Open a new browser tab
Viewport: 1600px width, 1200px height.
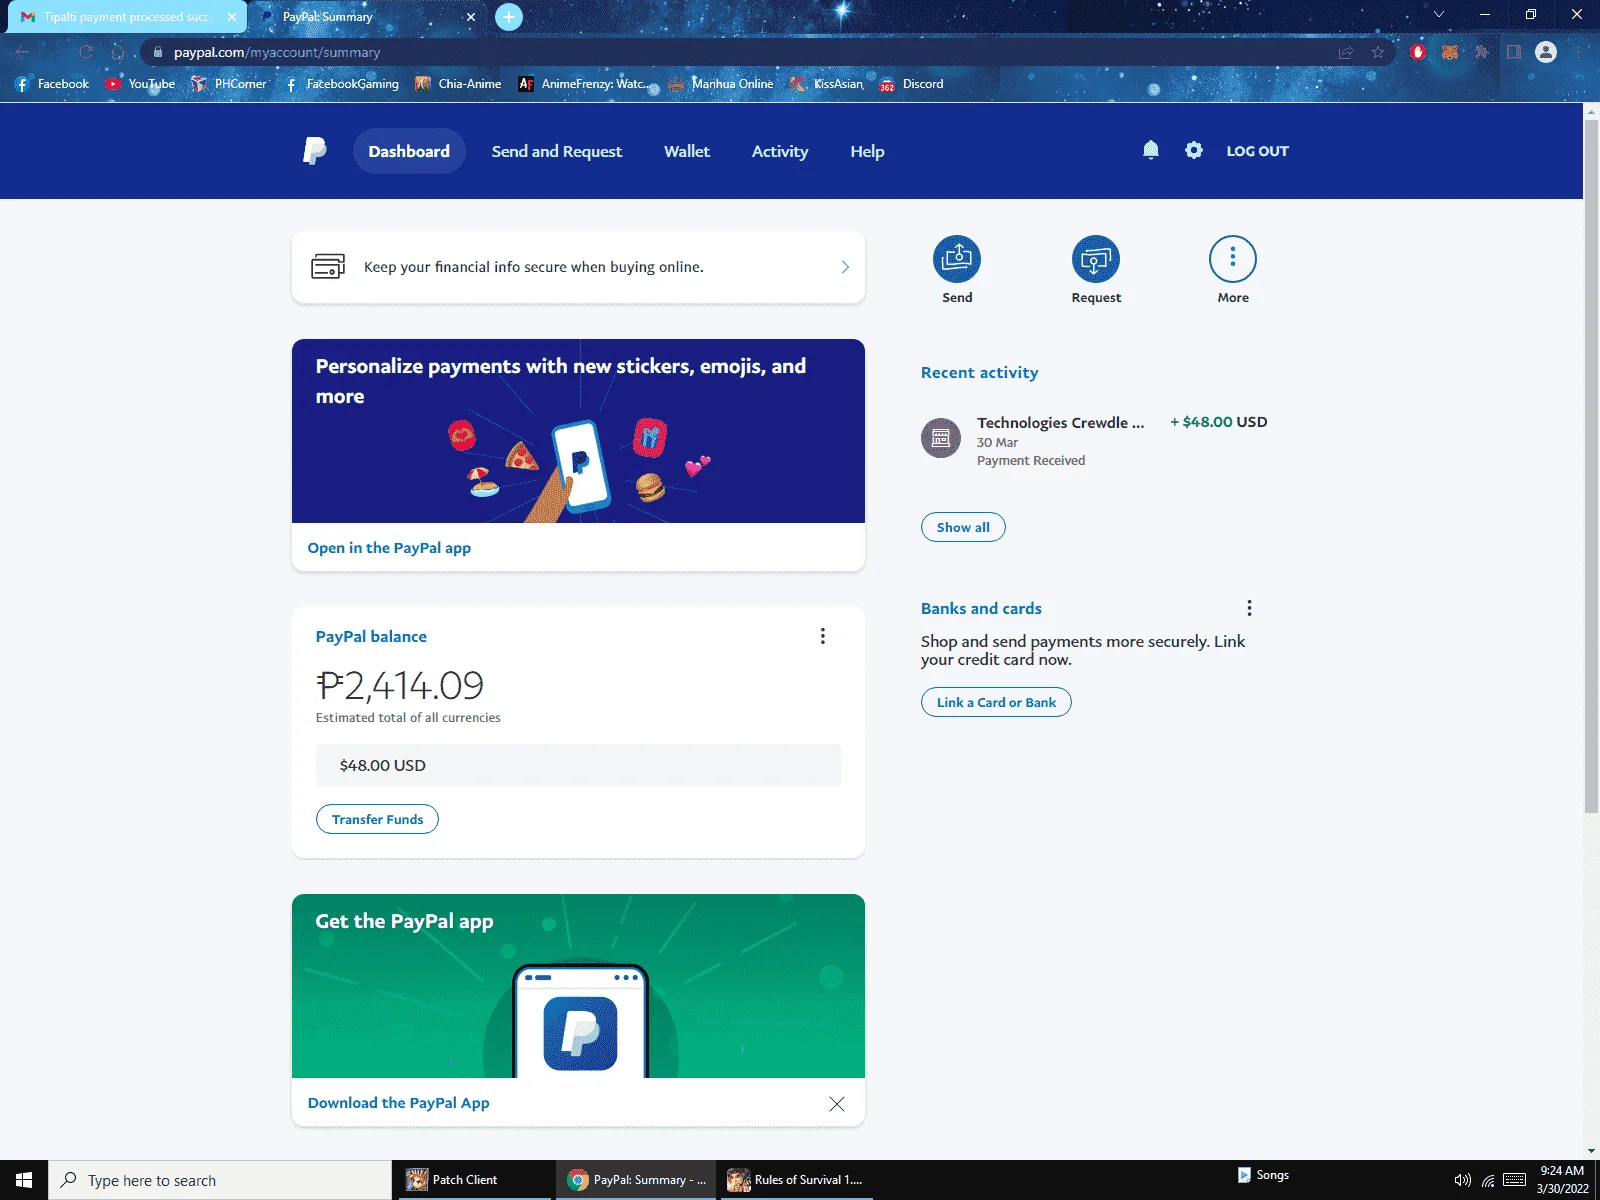[x=509, y=17]
